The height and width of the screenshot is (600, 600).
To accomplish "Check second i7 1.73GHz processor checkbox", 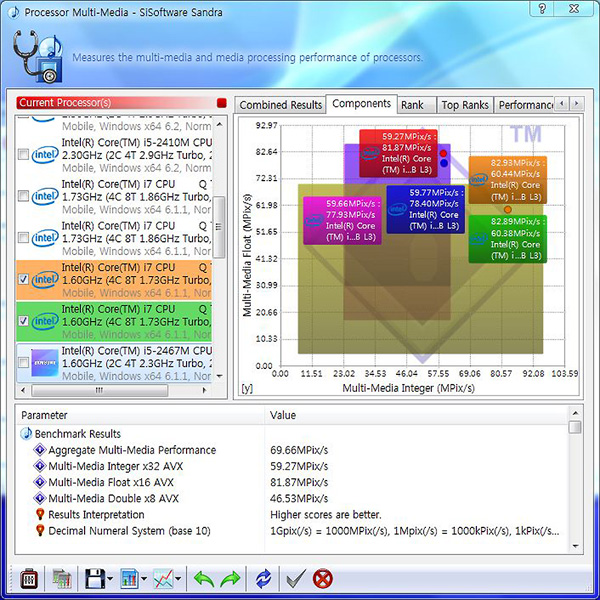I will click(x=23, y=238).
